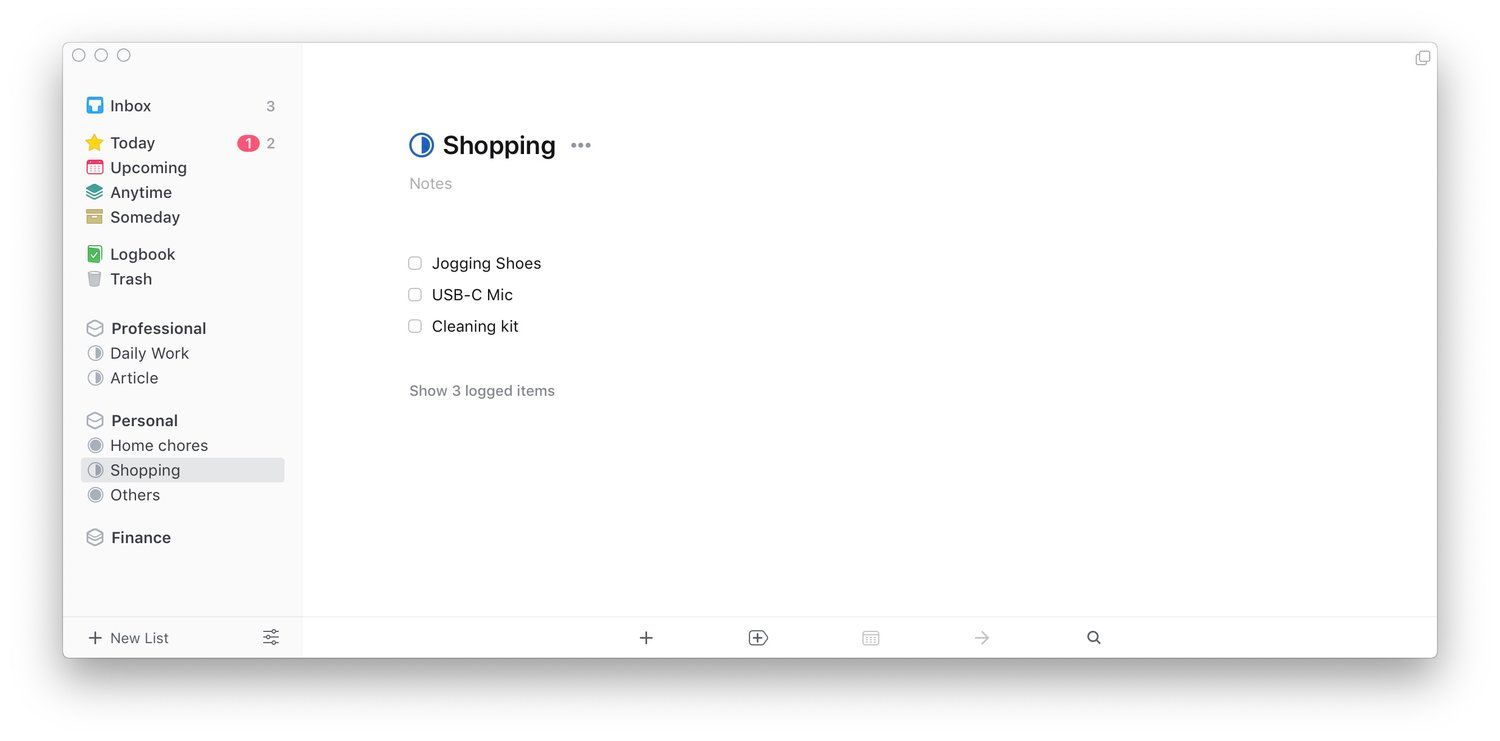The height and width of the screenshot is (741, 1500).
Task: Open the calendar 'When' icon in bottom toolbar
Action: (x=871, y=638)
